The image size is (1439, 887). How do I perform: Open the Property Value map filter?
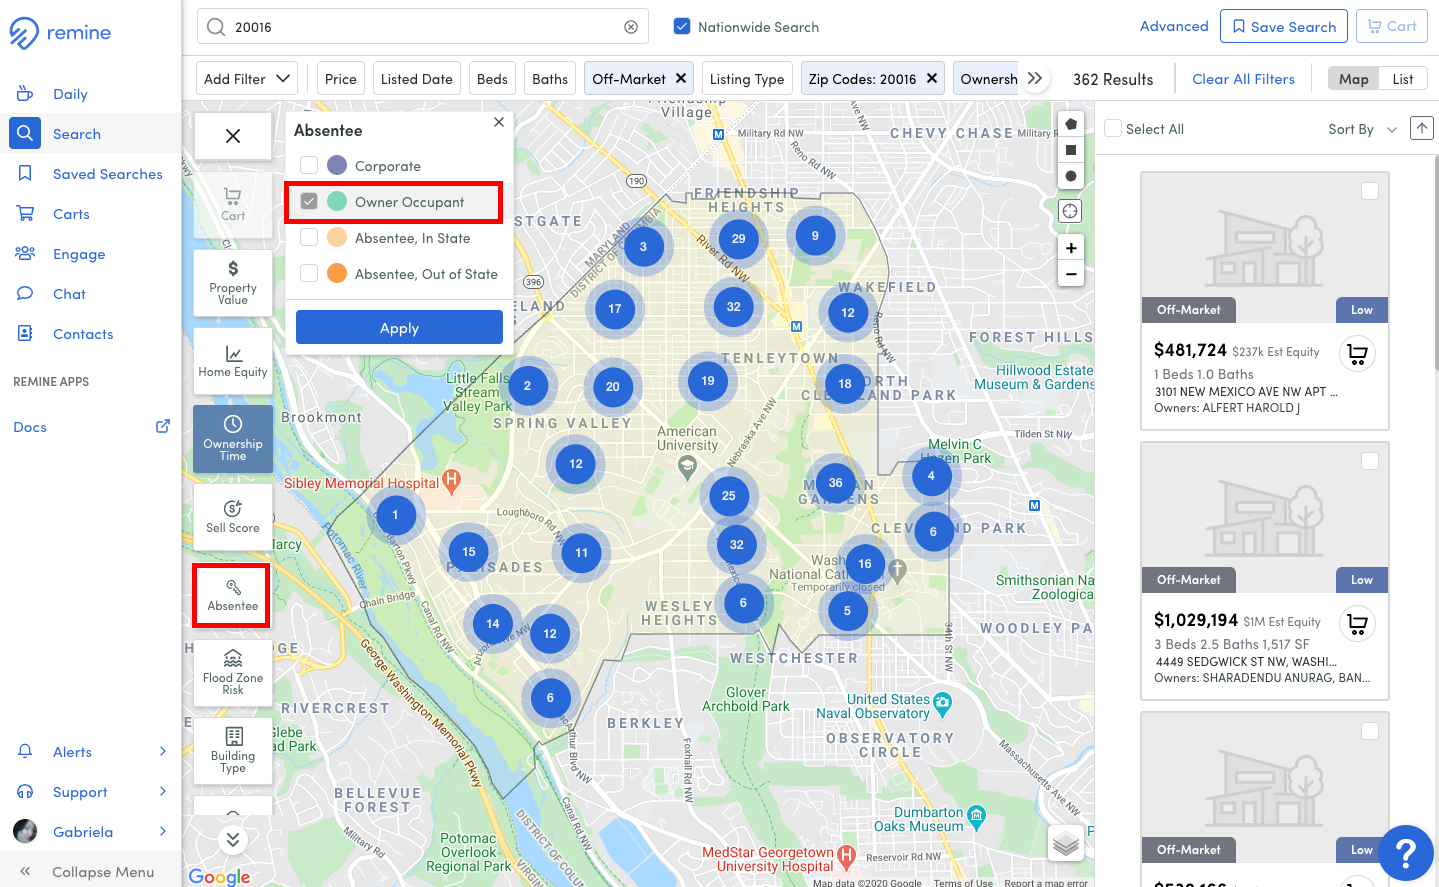233,283
